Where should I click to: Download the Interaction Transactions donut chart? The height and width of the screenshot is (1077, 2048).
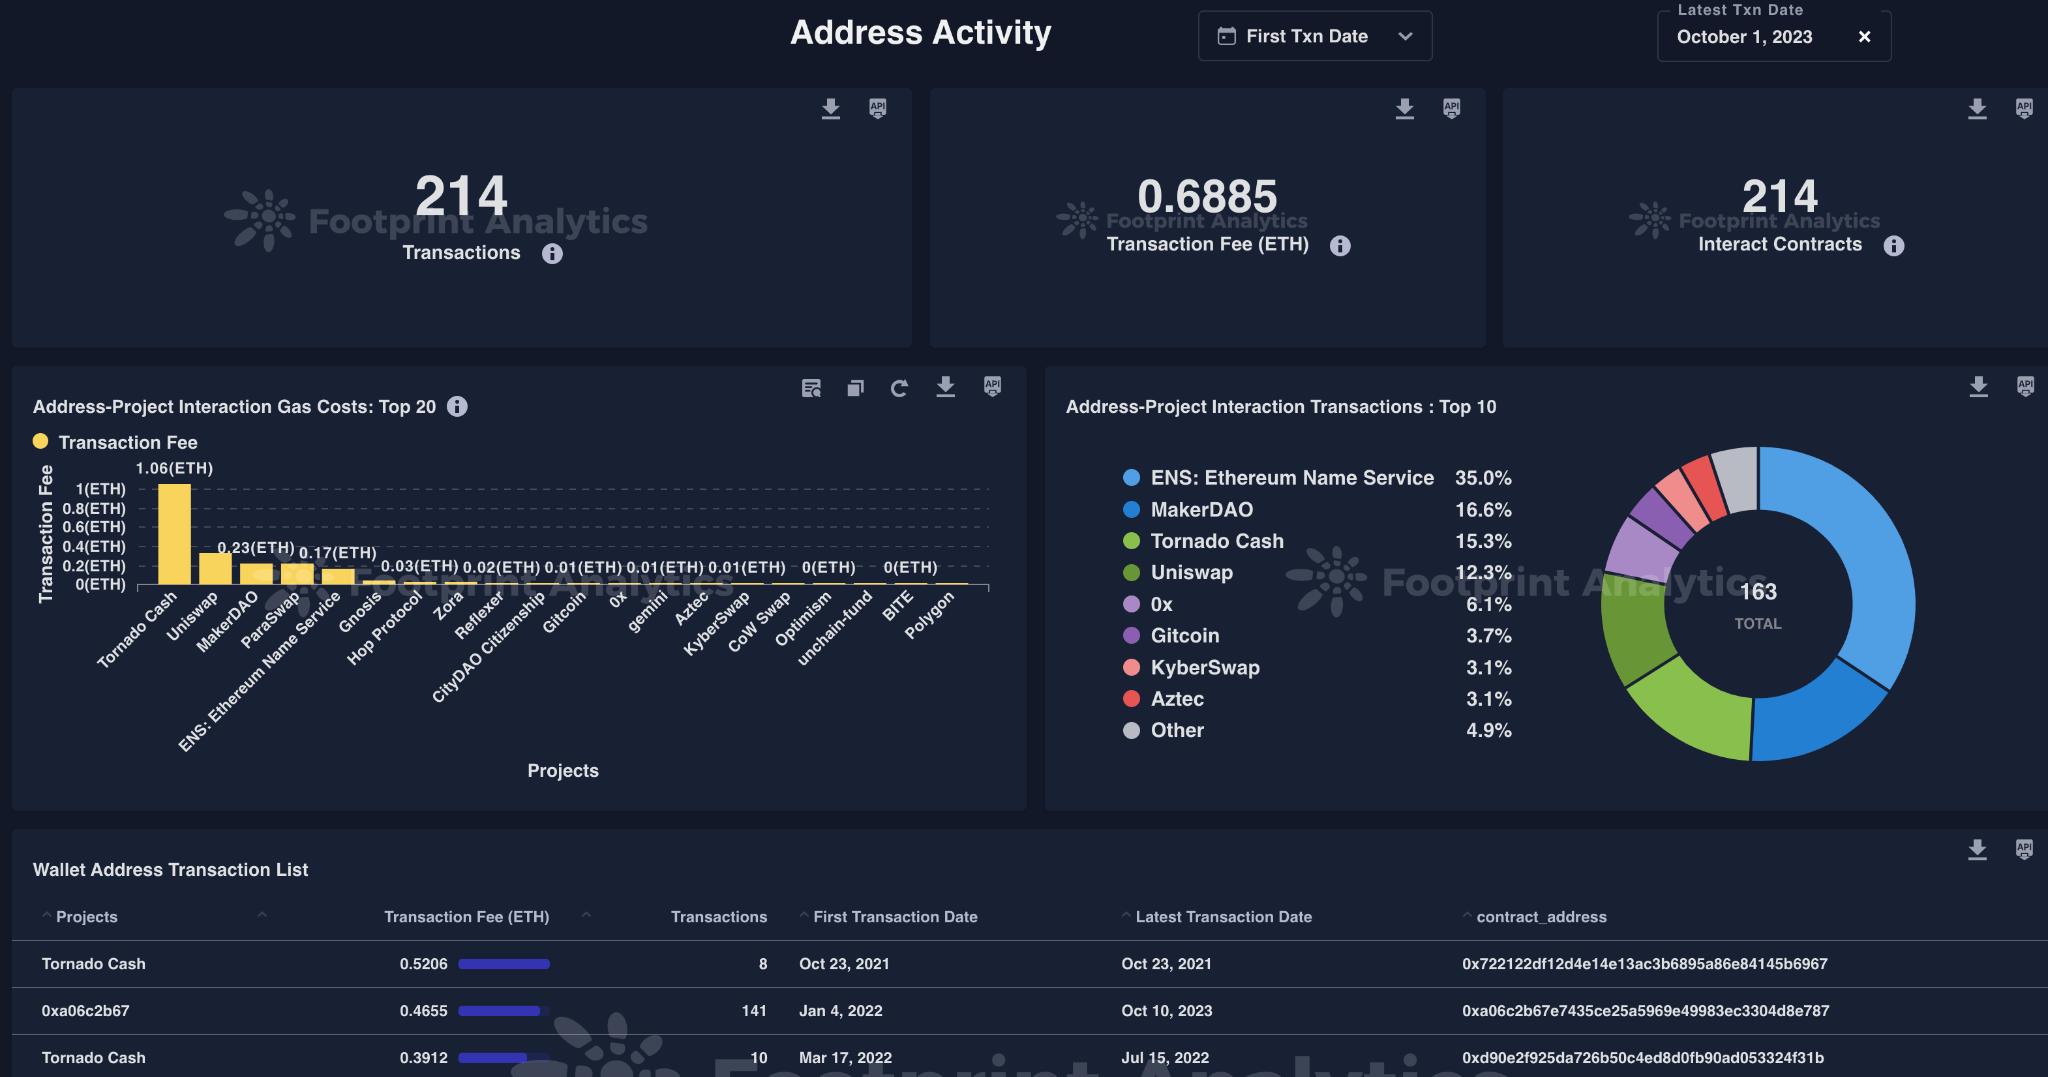(1978, 387)
